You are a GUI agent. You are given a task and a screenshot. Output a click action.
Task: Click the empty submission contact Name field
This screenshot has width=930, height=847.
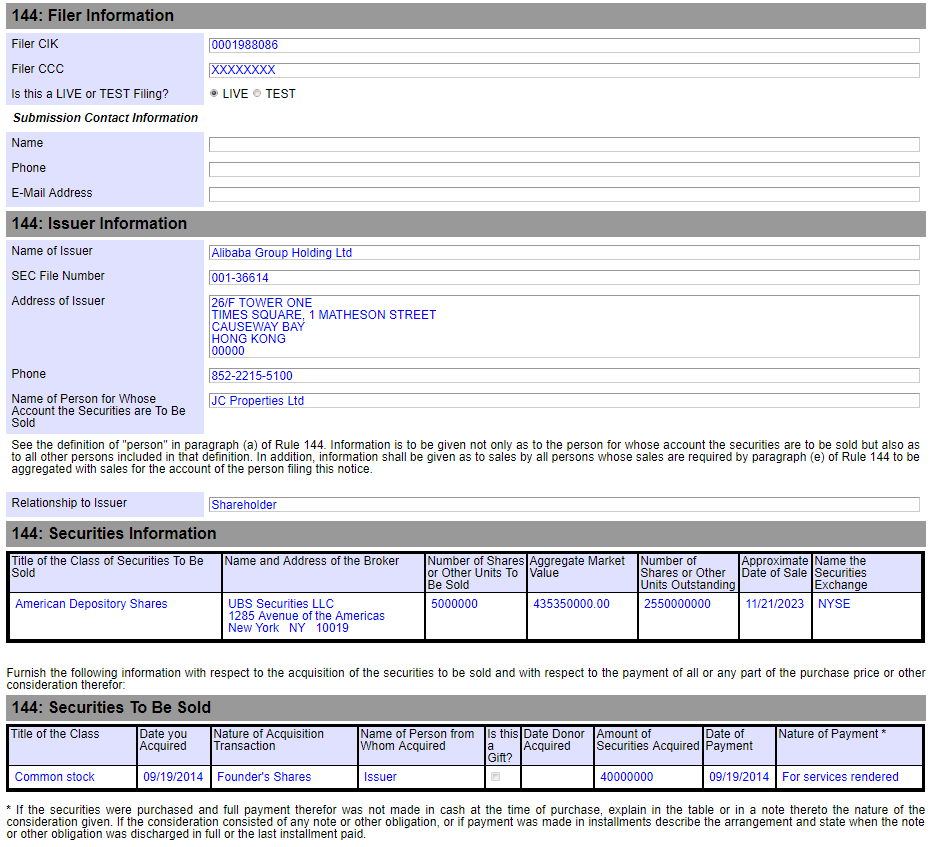point(564,144)
